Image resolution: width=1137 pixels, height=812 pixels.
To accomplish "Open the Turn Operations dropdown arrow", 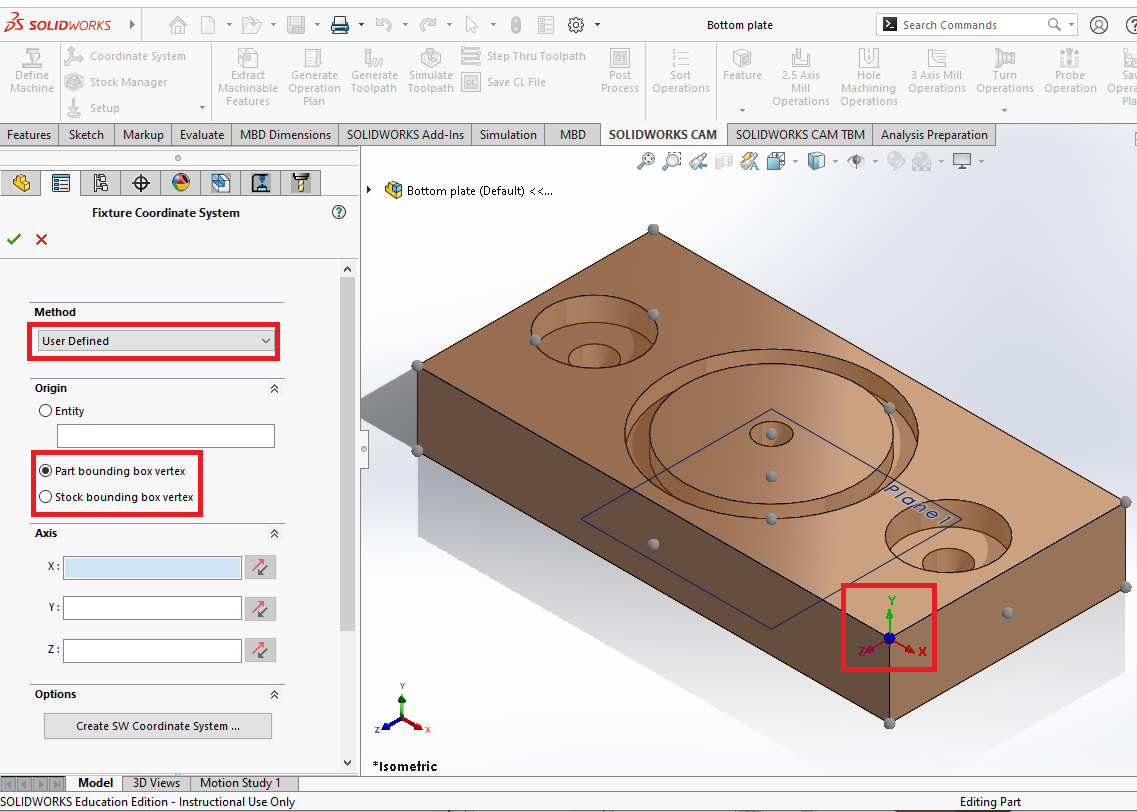I will tap(1004, 110).
